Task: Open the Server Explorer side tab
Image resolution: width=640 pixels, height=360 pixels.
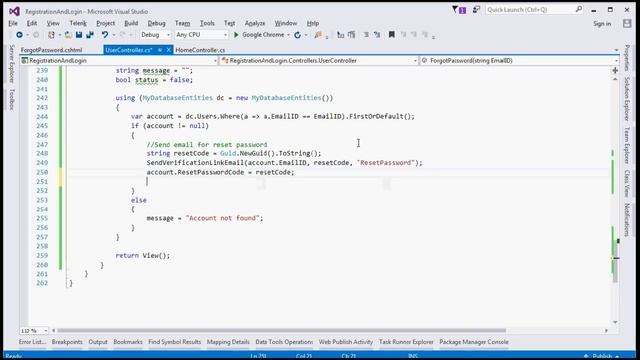Action: click(12, 64)
